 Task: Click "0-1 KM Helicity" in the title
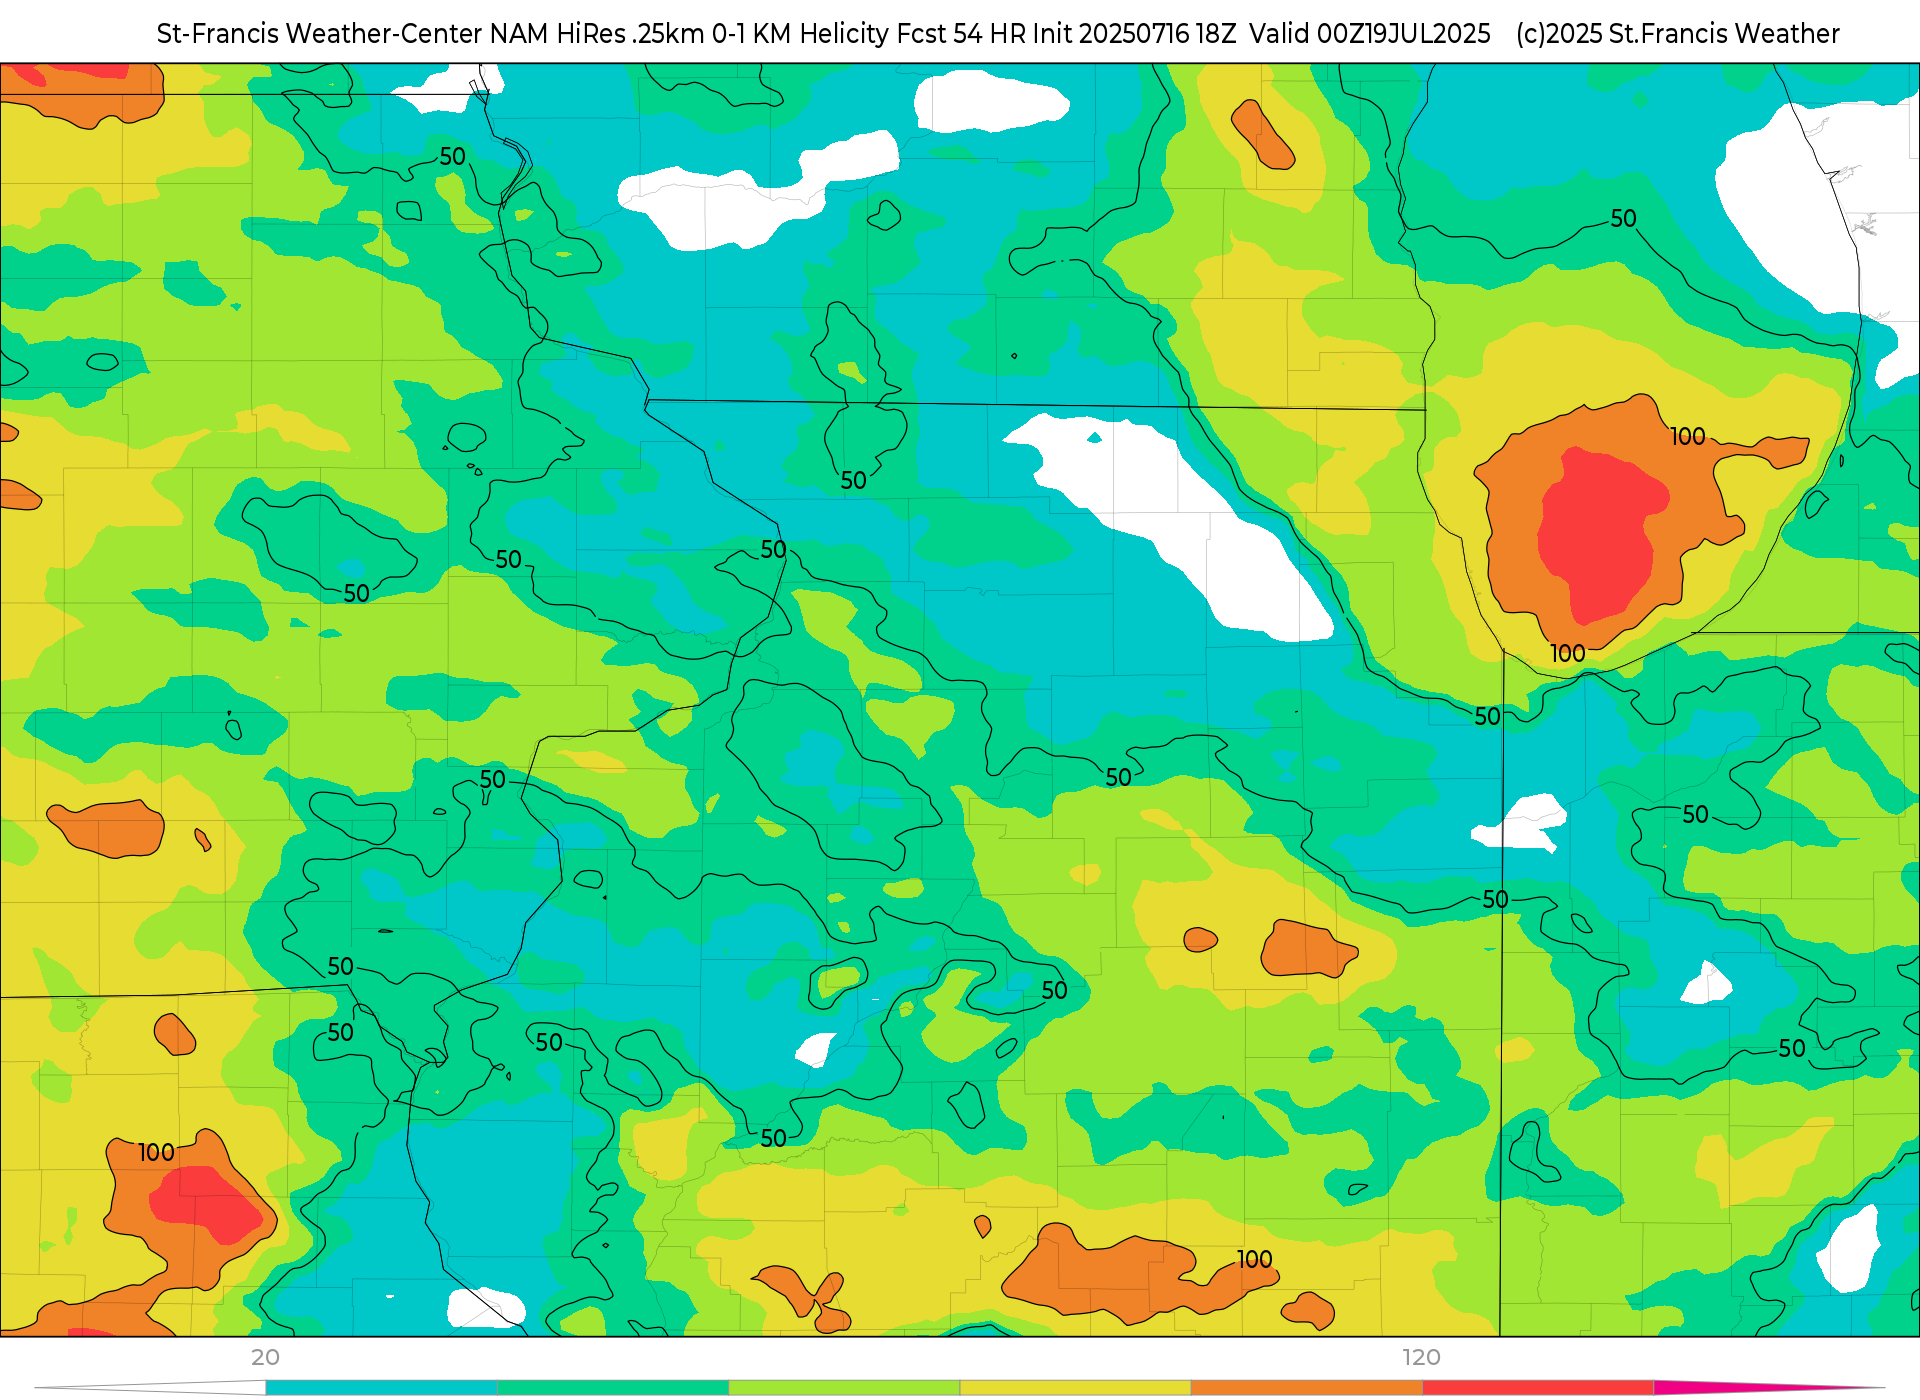pyautogui.click(x=800, y=34)
